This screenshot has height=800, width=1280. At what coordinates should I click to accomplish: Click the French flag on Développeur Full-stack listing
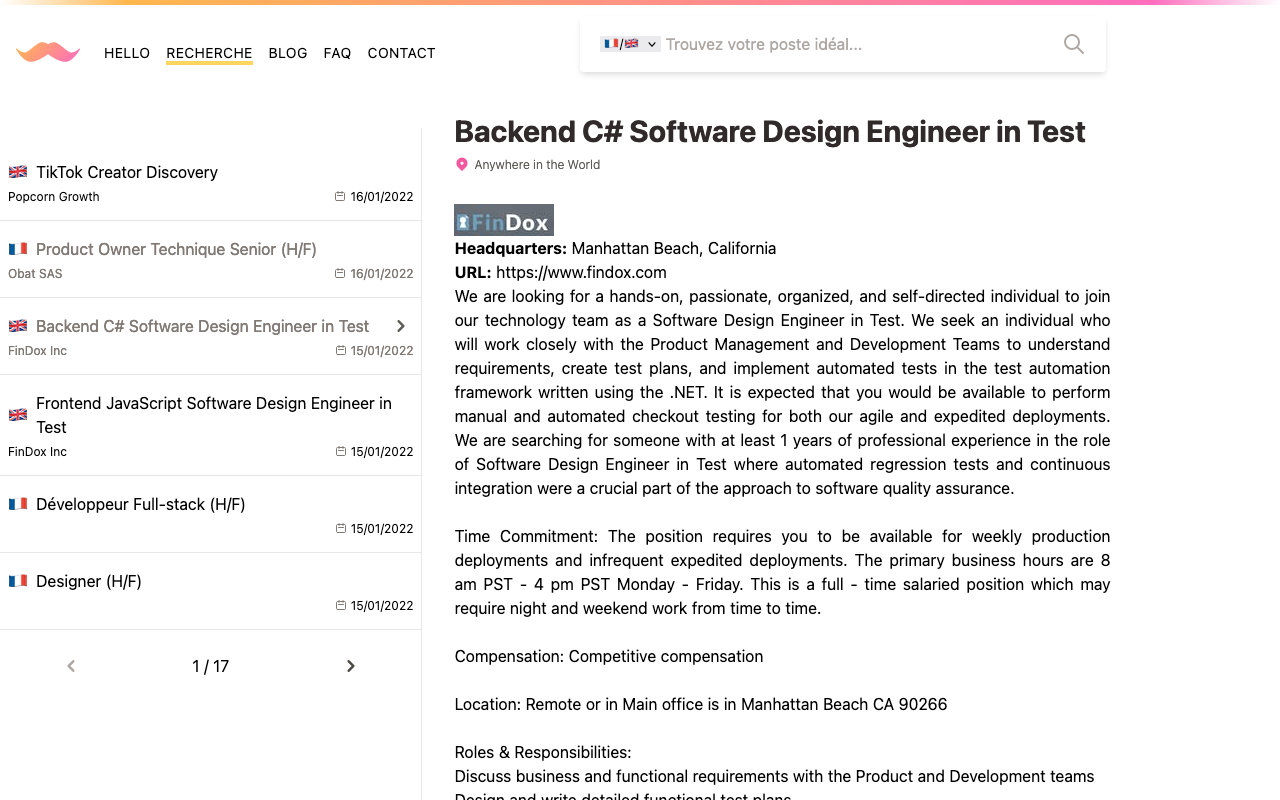[18, 503]
